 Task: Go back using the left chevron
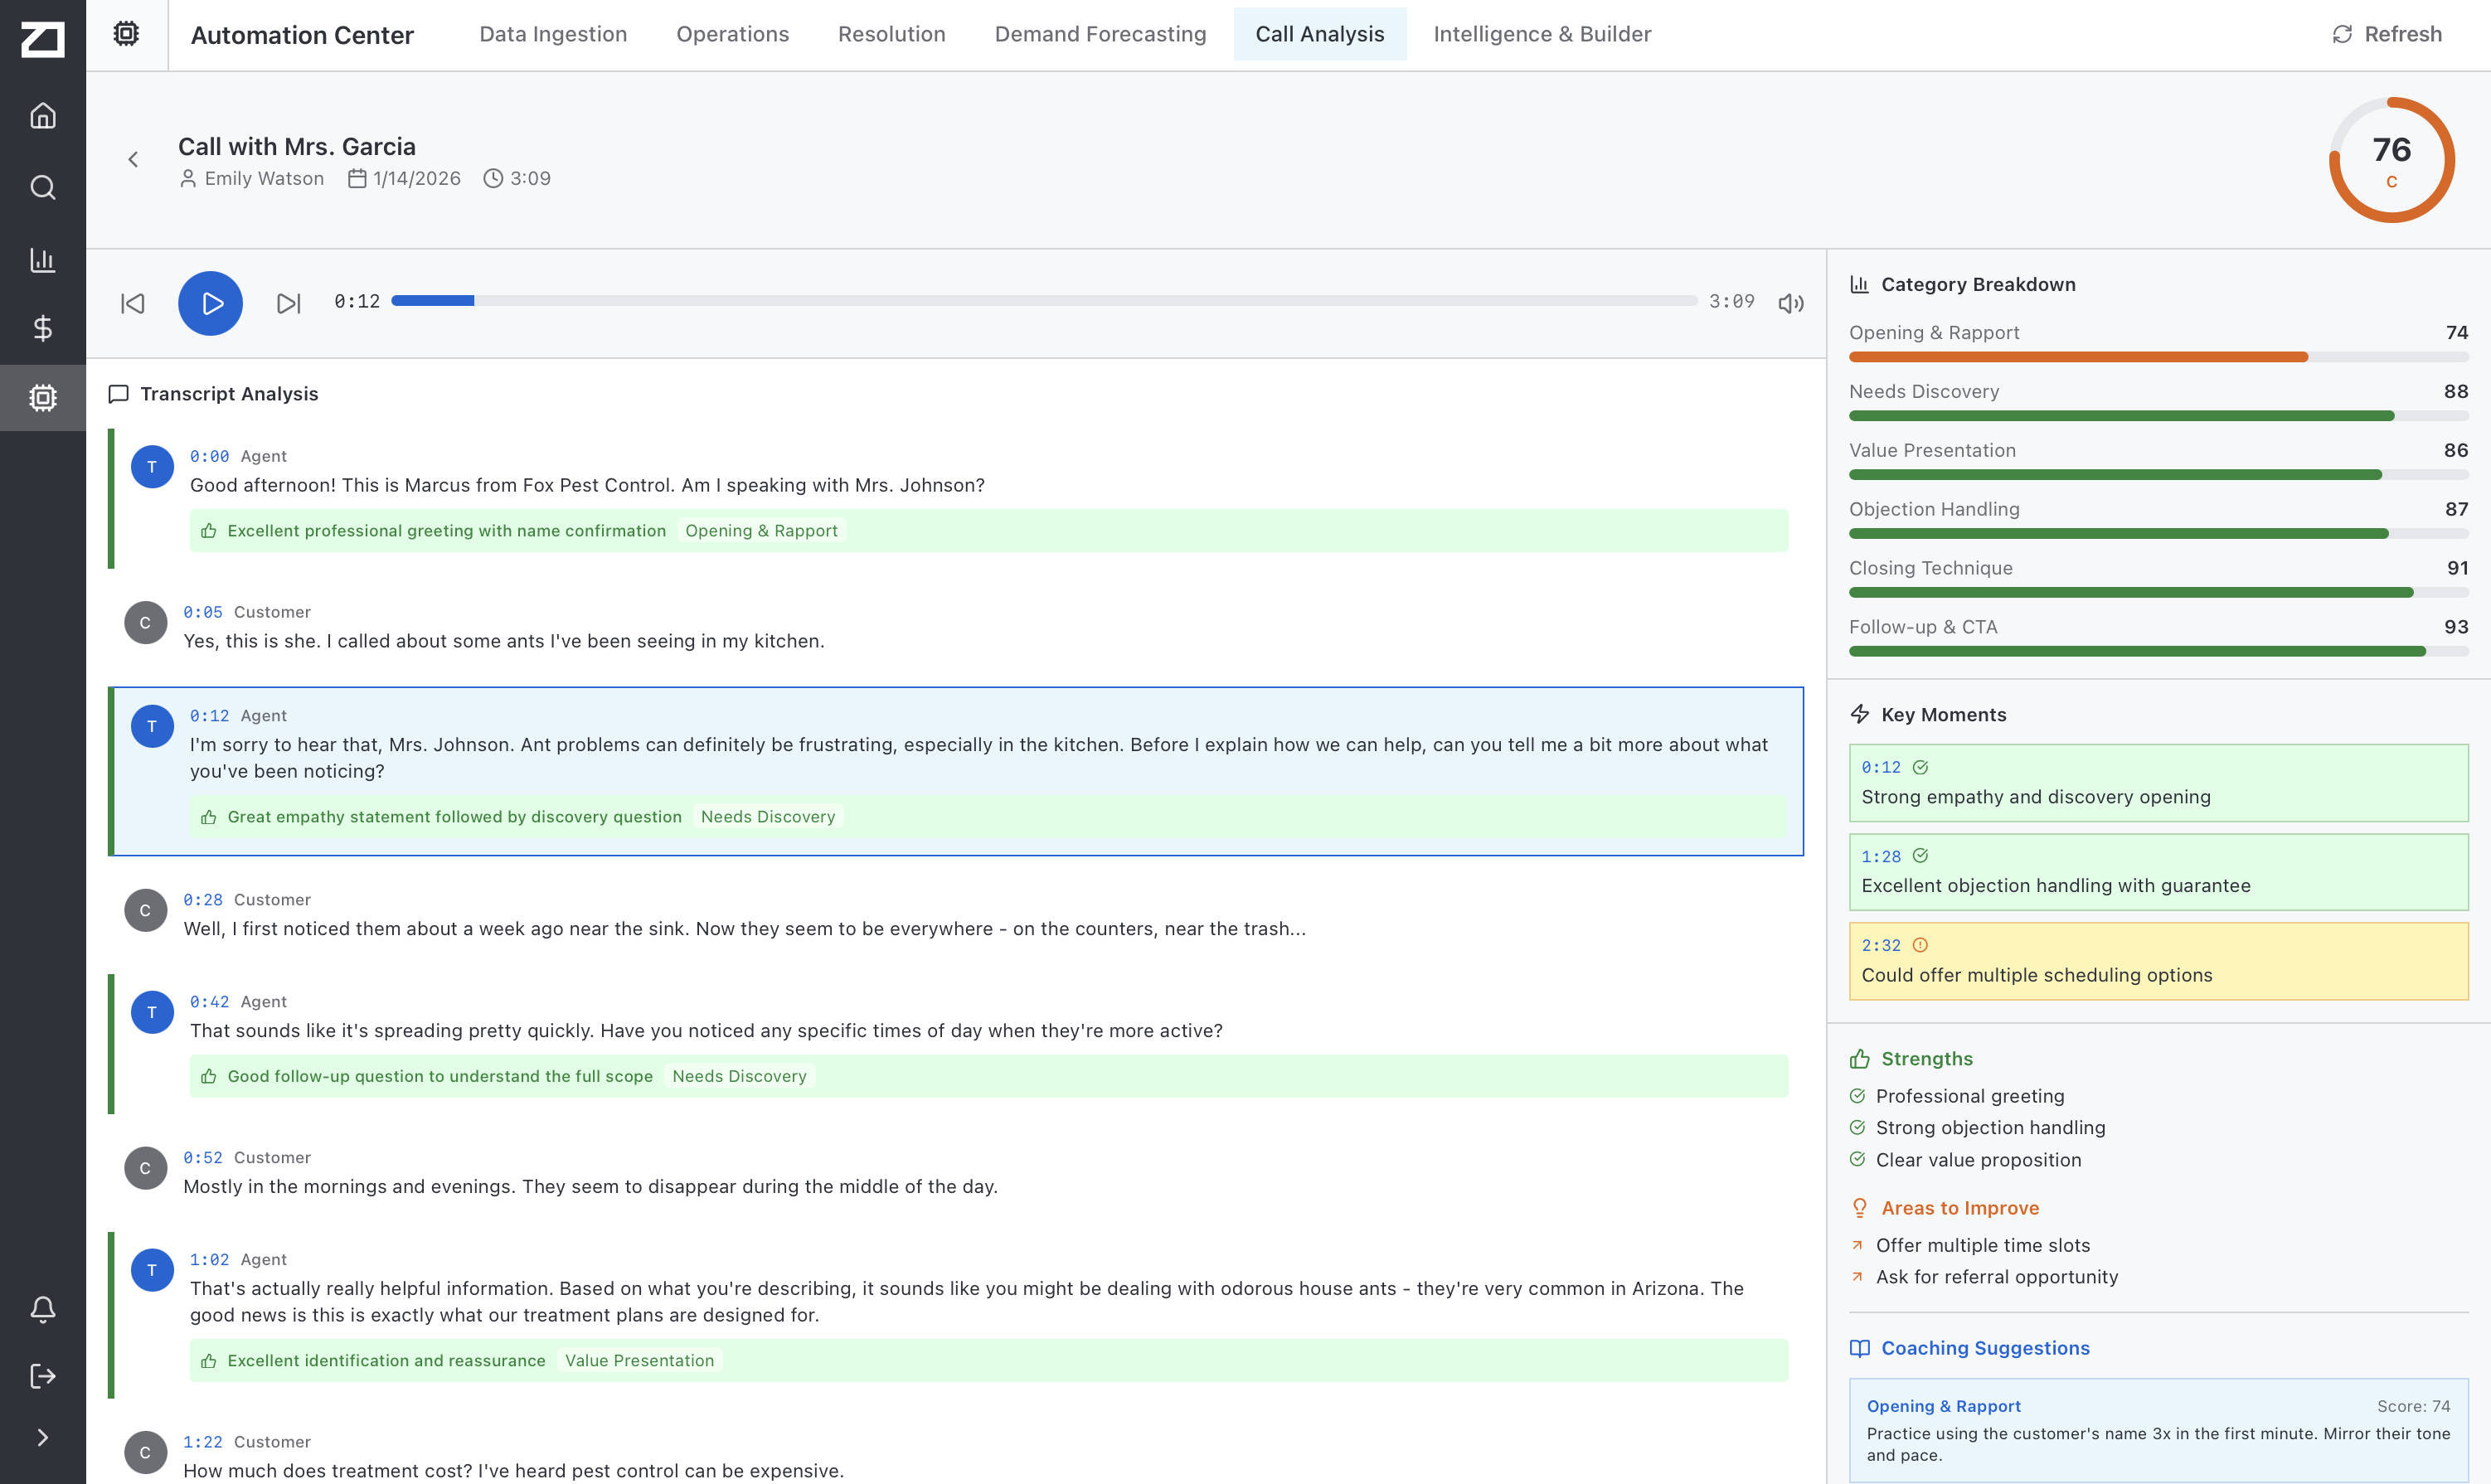pos(133,160)
